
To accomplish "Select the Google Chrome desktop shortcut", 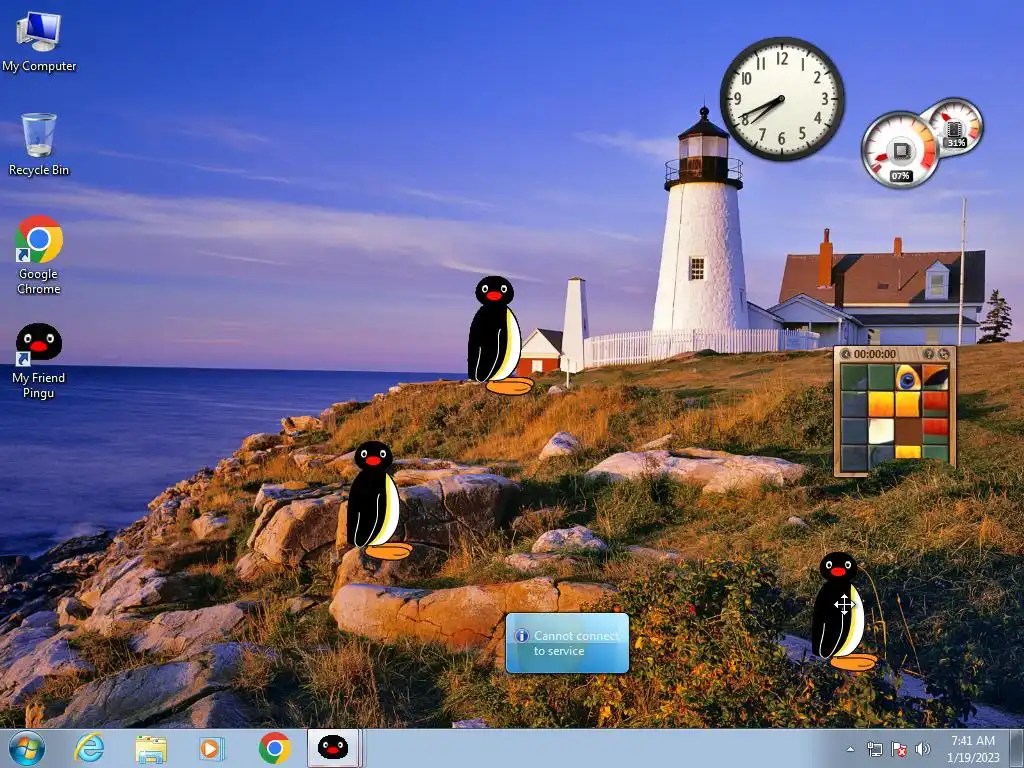I will tap(39, 255).
